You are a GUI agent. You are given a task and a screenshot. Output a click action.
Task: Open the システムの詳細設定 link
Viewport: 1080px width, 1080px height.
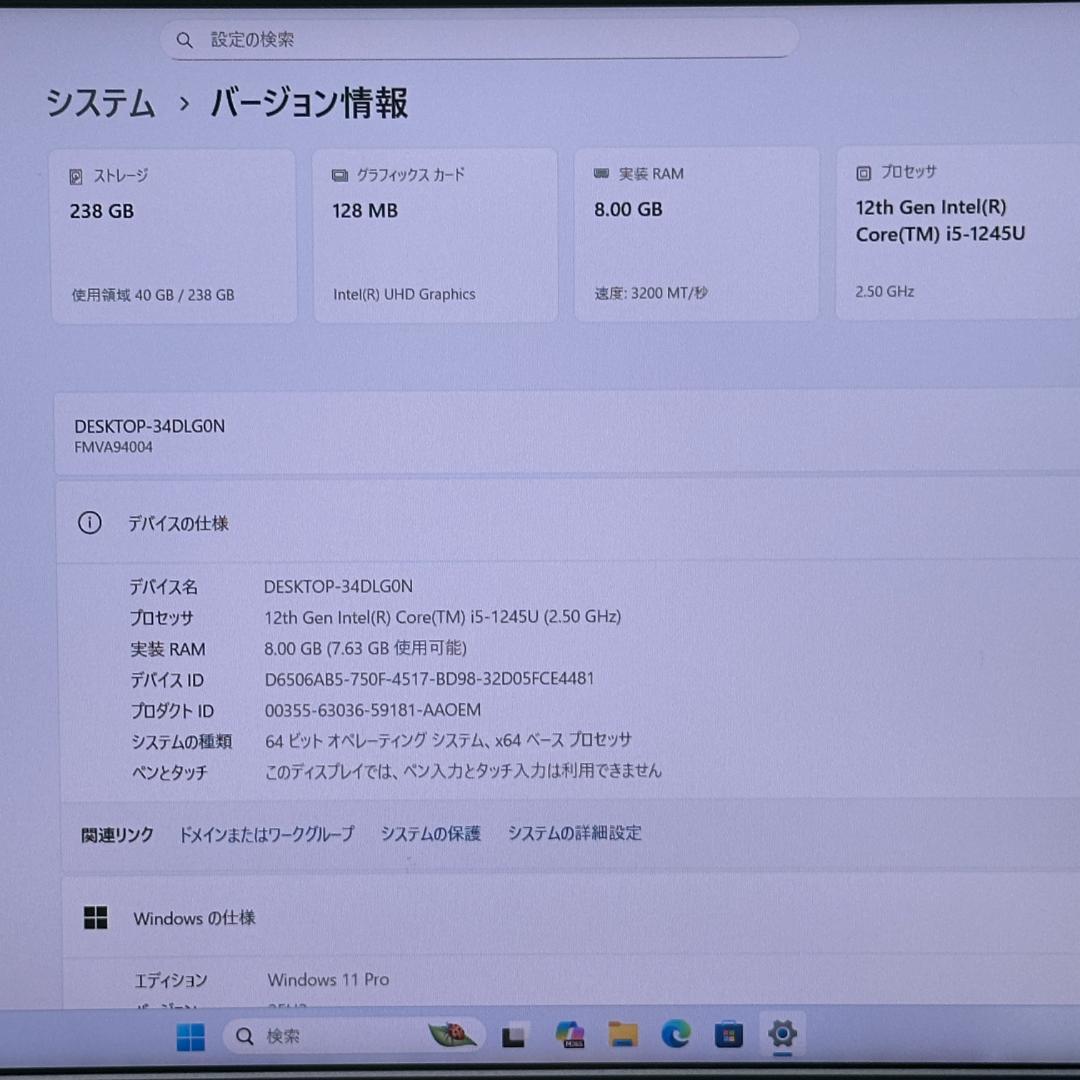[x=574, y=833]
